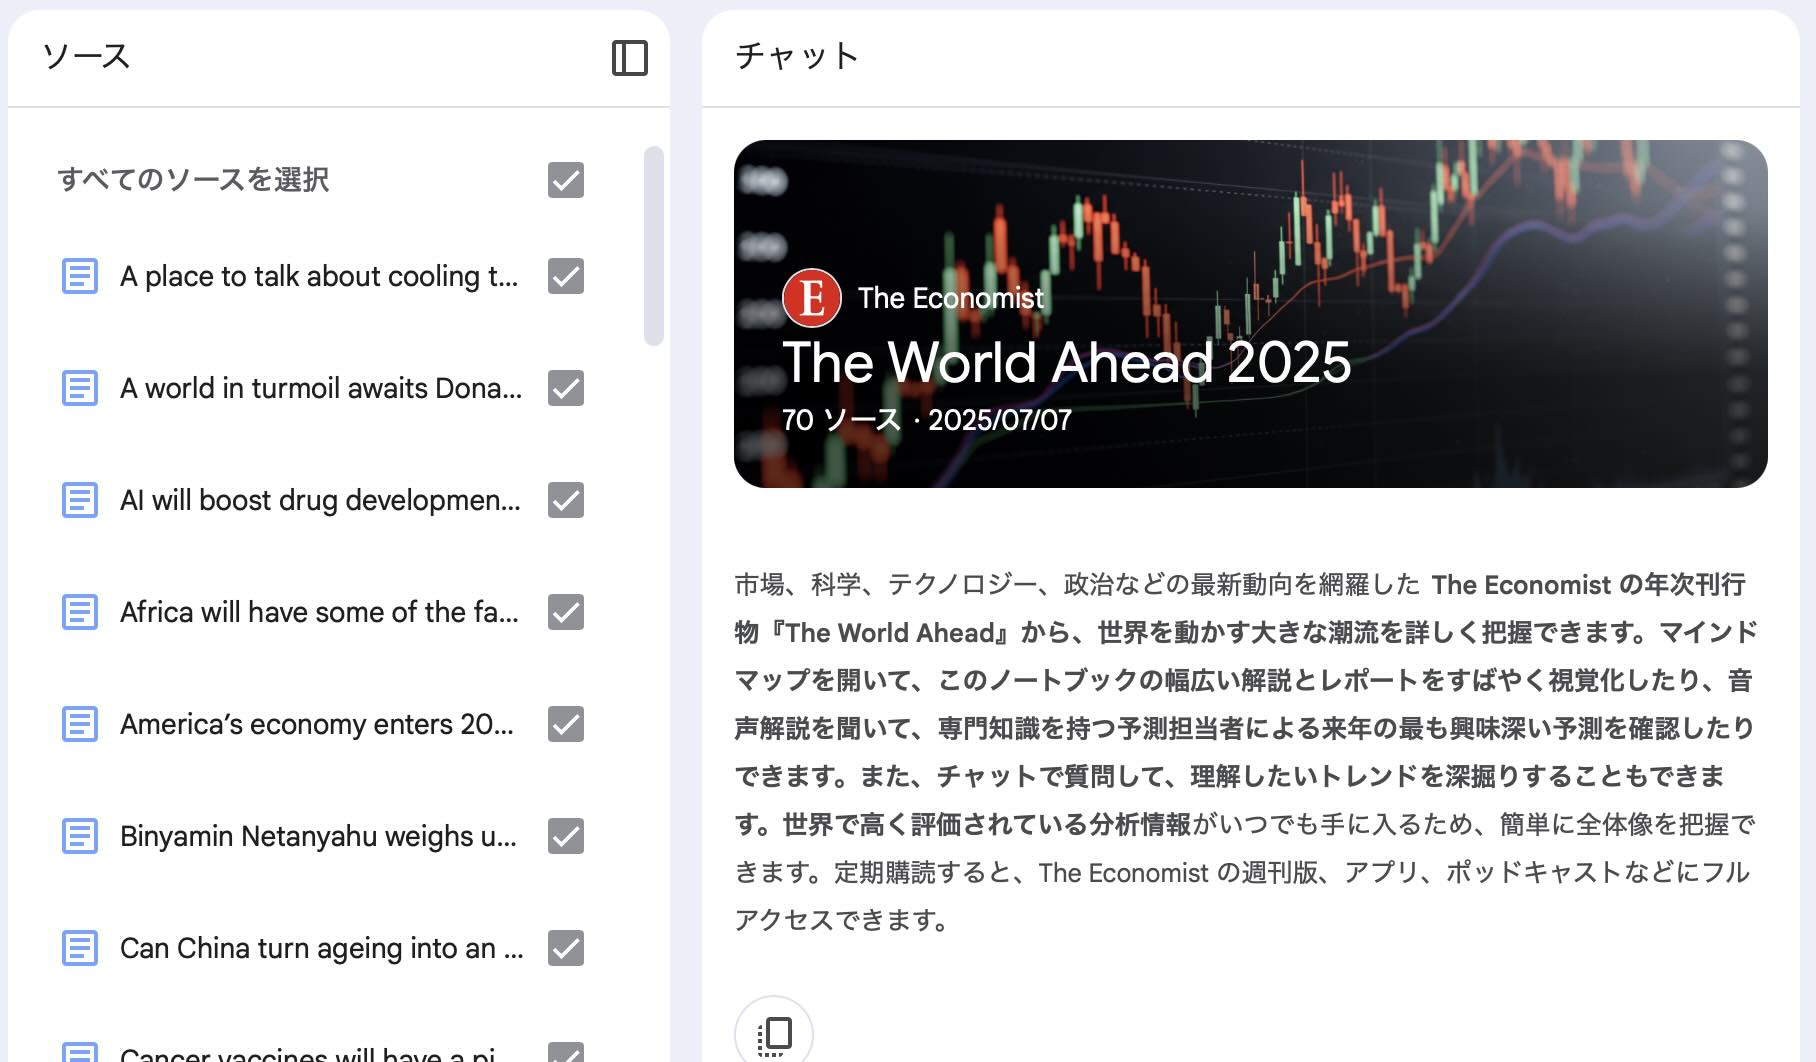The image size is (1816, 1062).
Task: Click document icon for 'AI will boost drug development'
Action: [x=80, y=500]
